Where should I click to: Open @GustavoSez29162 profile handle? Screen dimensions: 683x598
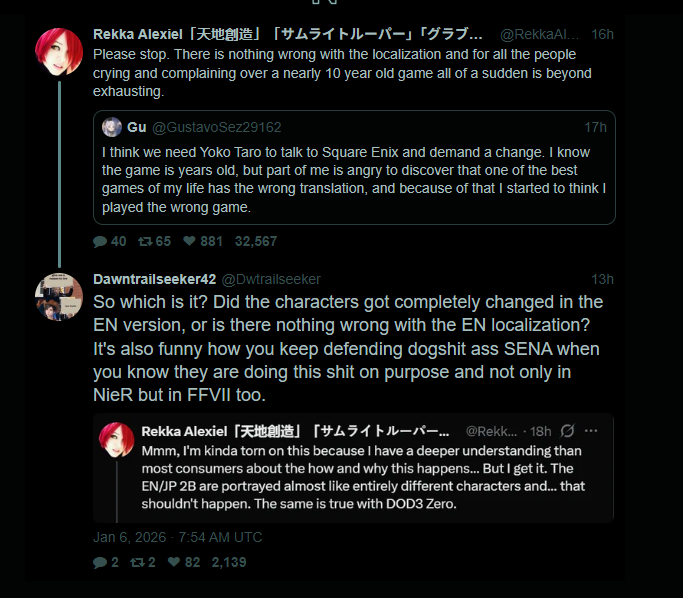[x=217, y=127]
